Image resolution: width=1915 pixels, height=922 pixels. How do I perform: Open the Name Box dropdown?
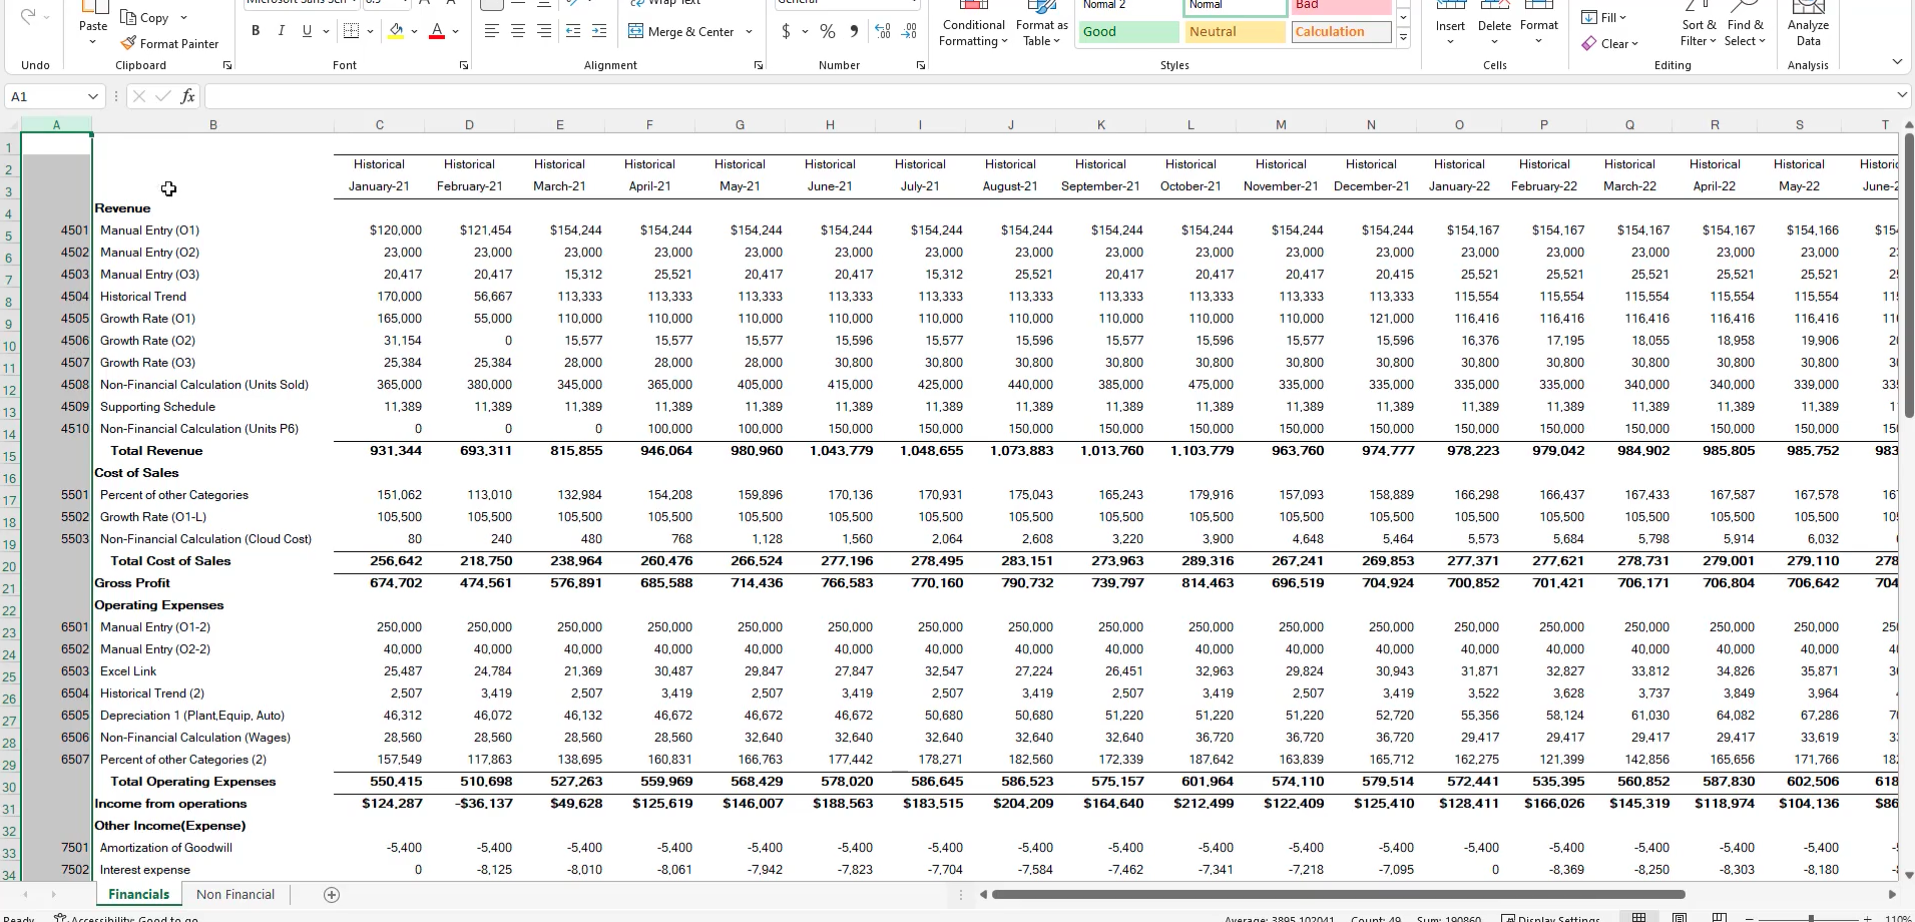coord(93,97)
